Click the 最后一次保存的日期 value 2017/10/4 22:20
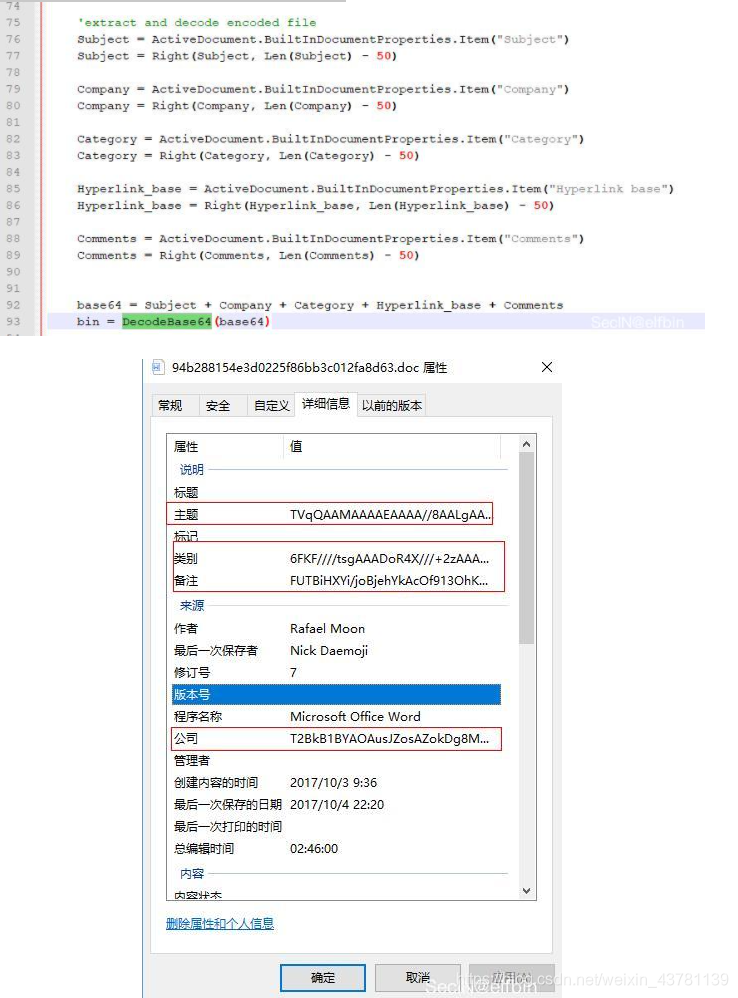Viewport: 738px width, 998px height. tap(337, 805)
